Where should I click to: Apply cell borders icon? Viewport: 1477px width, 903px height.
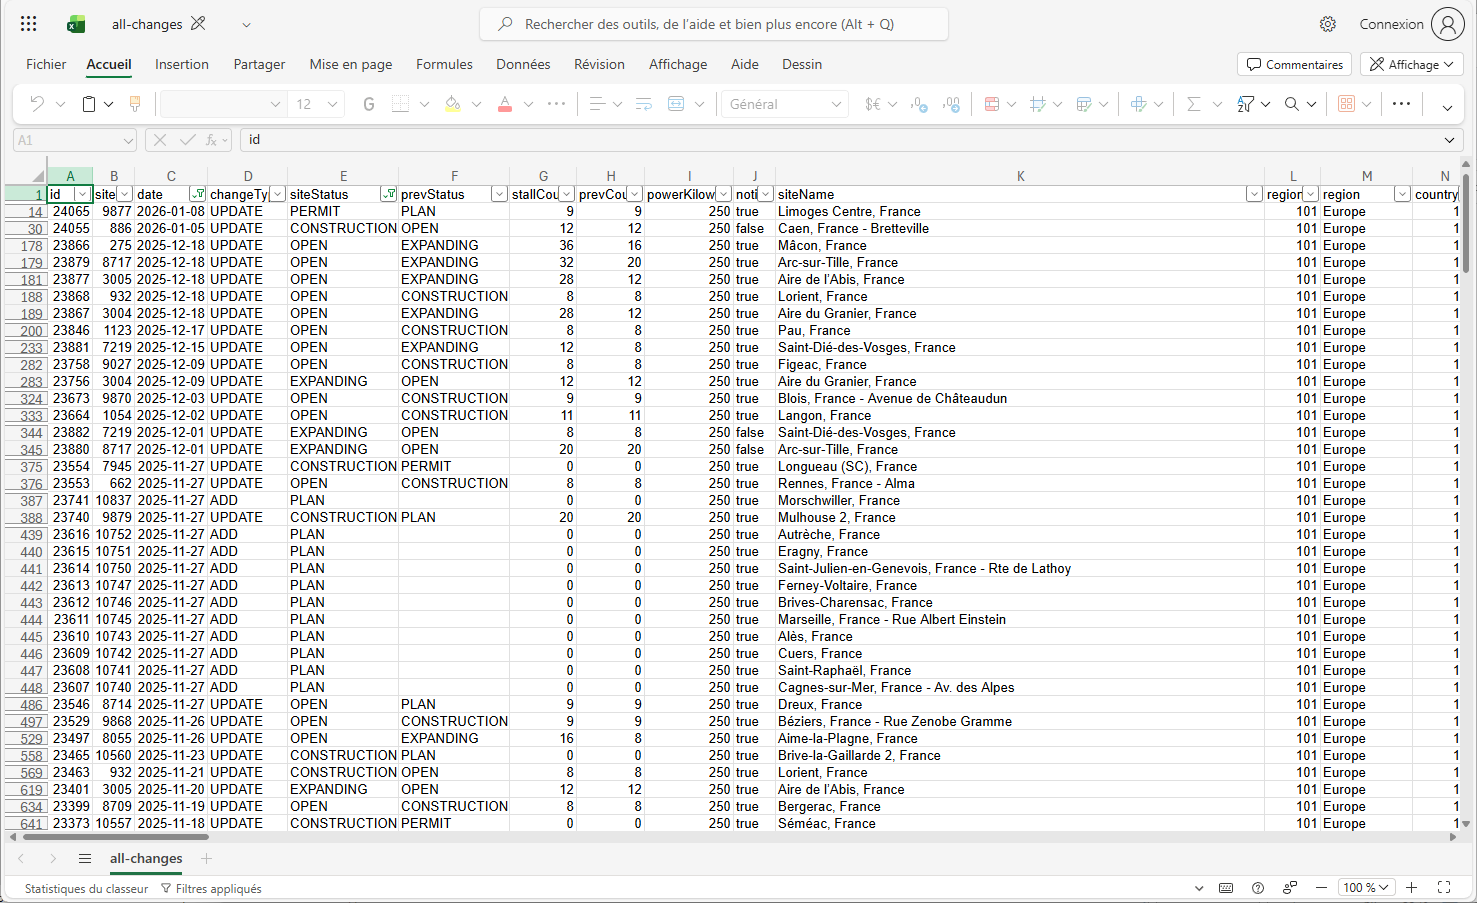coord(401,104)
